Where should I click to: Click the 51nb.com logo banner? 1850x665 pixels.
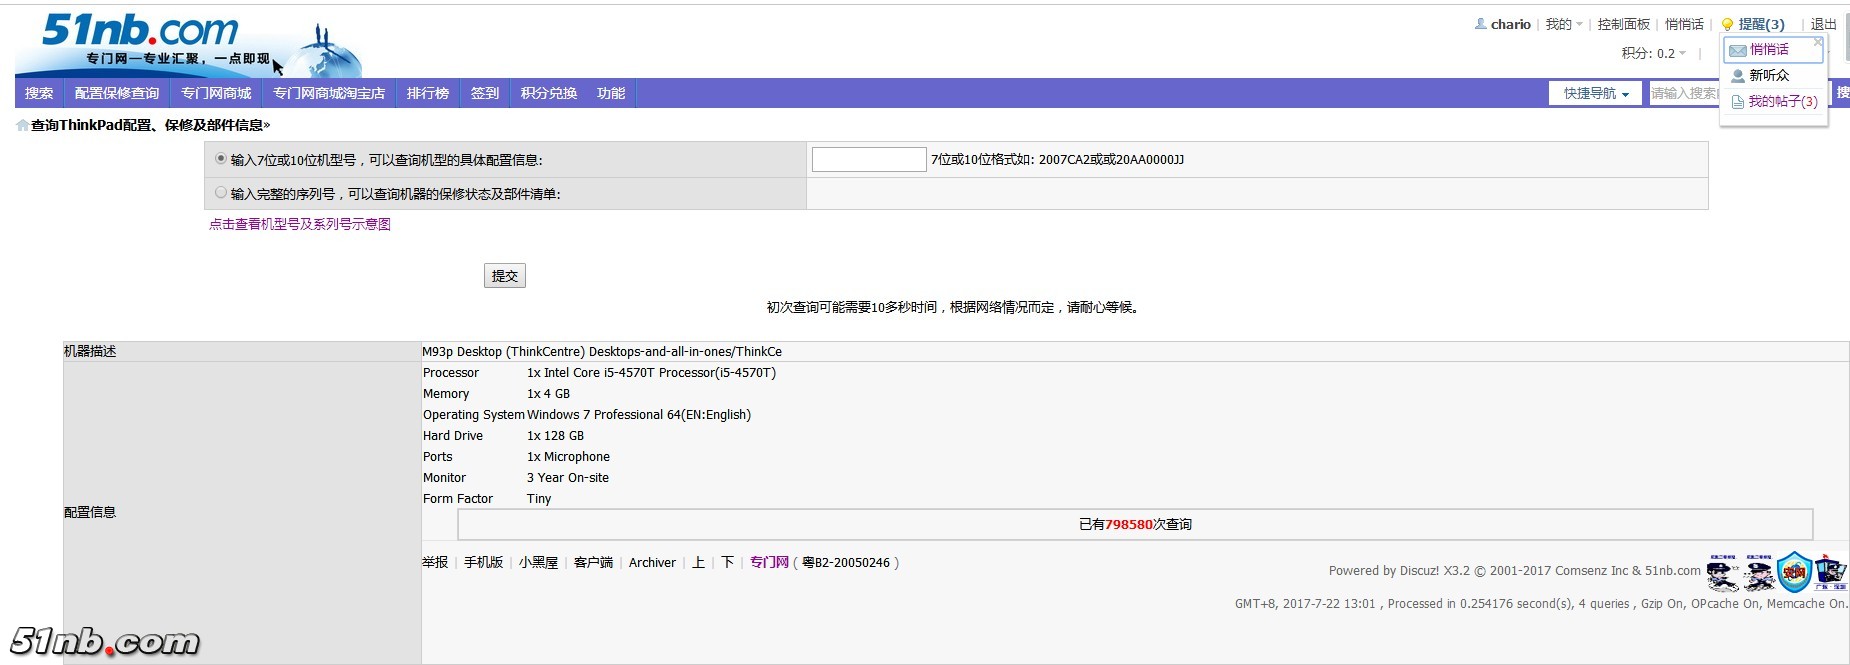(190, 44)
